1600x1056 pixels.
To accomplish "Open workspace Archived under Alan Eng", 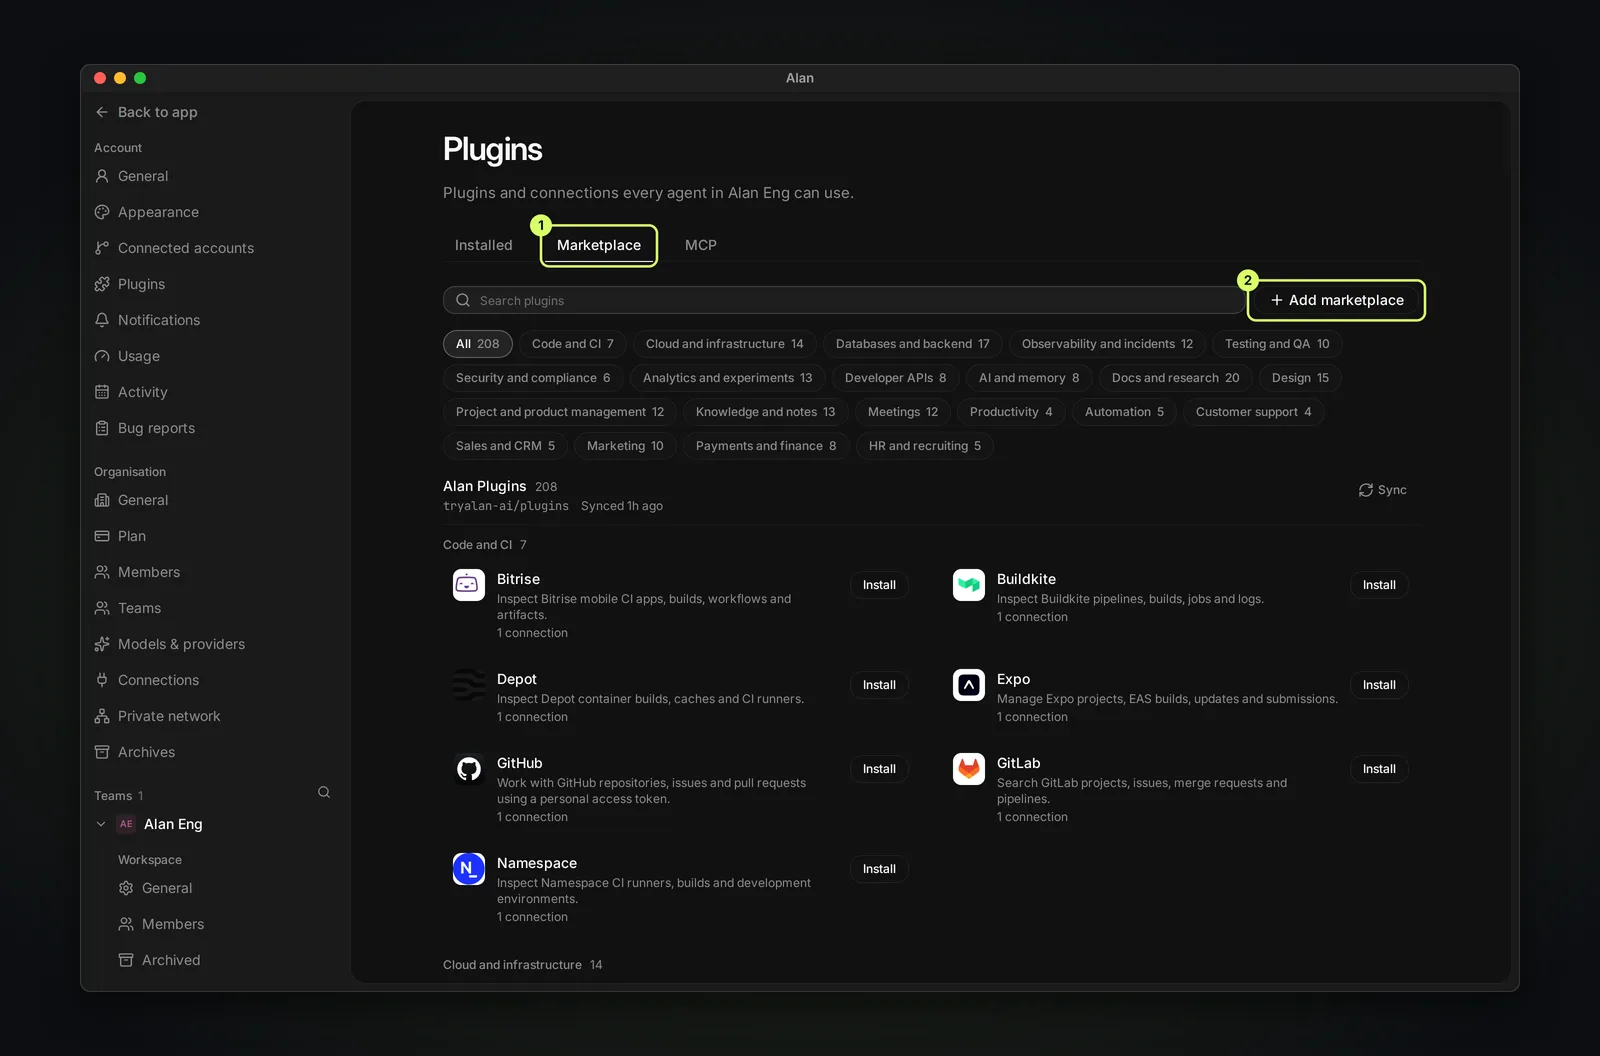I will (171, 960).
